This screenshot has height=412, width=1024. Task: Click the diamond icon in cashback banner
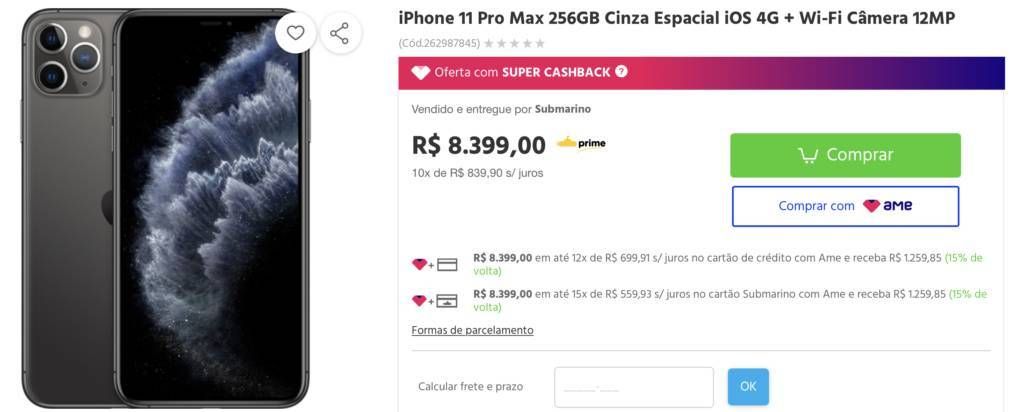(x=421, y=72)
